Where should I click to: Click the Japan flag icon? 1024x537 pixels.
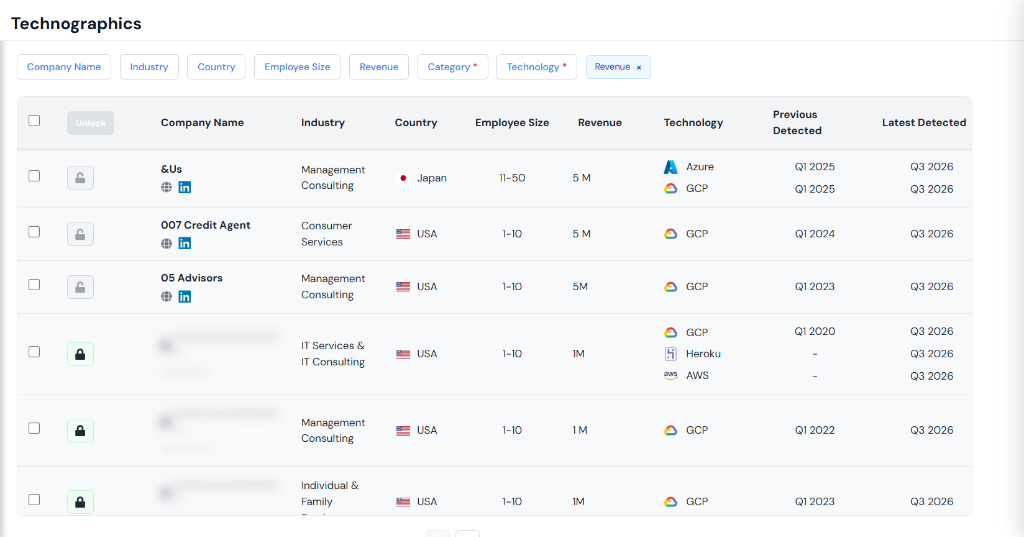(403, 178)
